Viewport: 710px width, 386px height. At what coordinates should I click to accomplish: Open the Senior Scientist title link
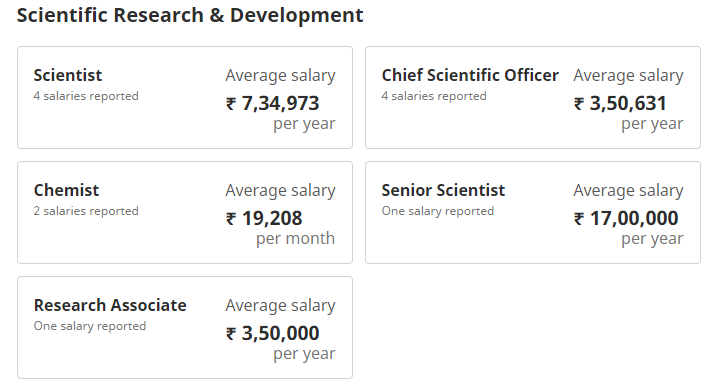point(443,190)
